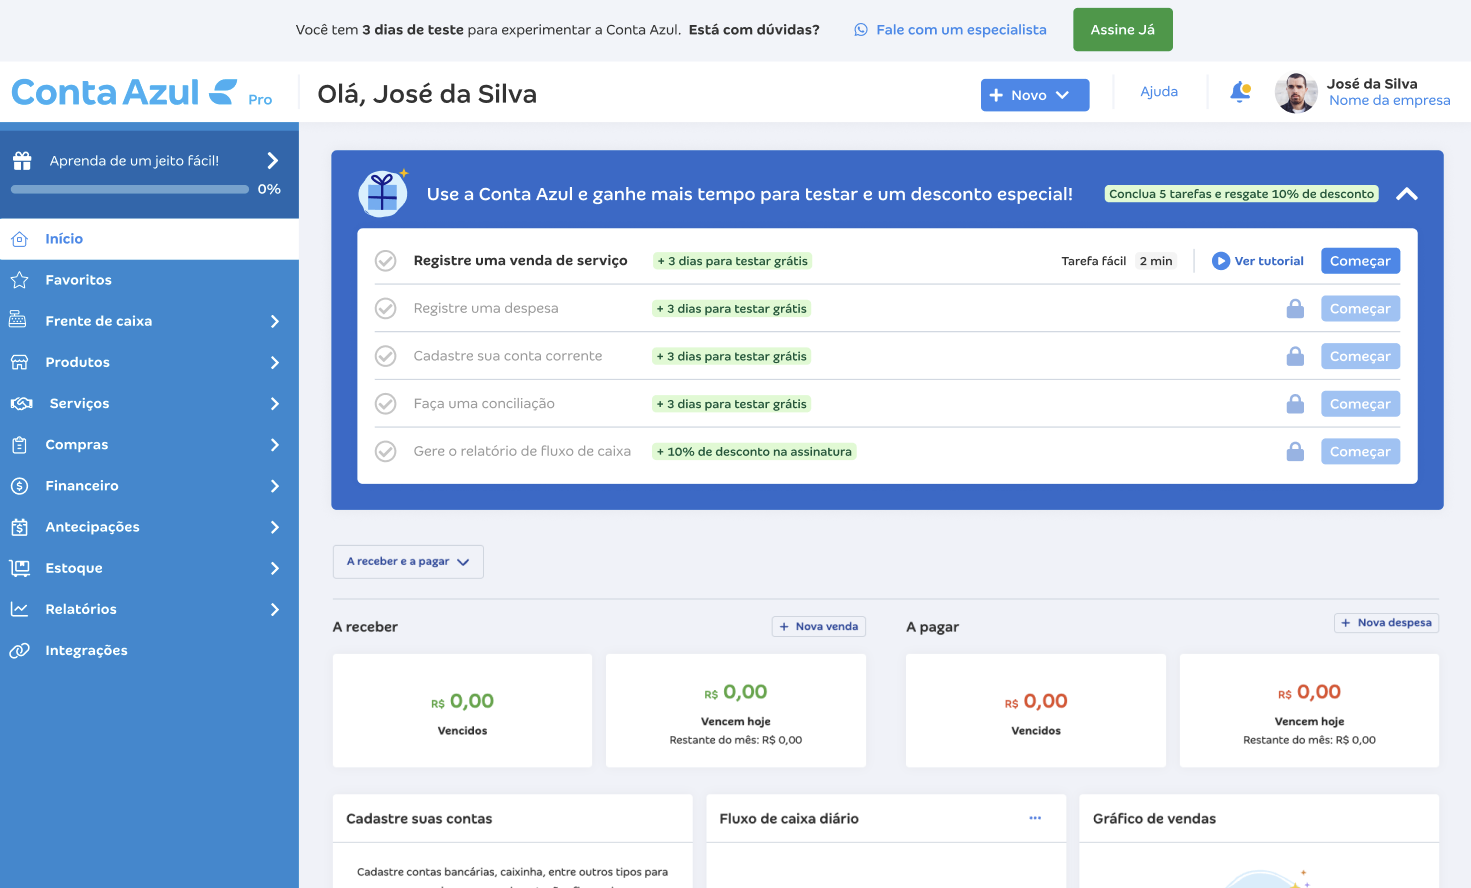Click the Integrações link icon
1471x888 pixels.
tap(19, 650)
